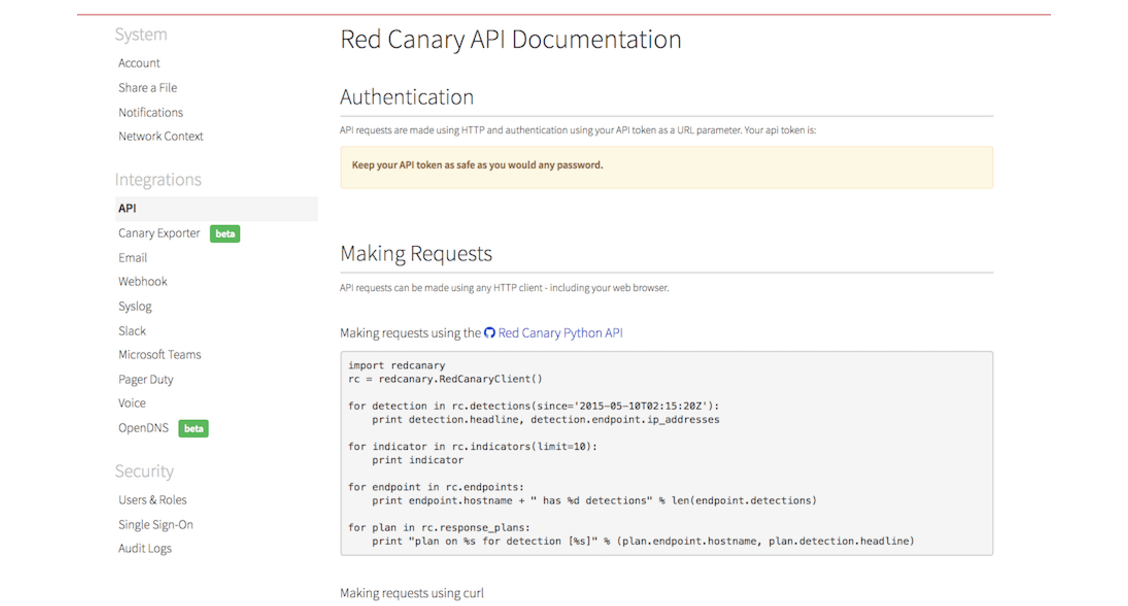Select Network Context in sidebar
Image resolution: width=1128 pixels, height=606 pixels.
pos(160,136)
